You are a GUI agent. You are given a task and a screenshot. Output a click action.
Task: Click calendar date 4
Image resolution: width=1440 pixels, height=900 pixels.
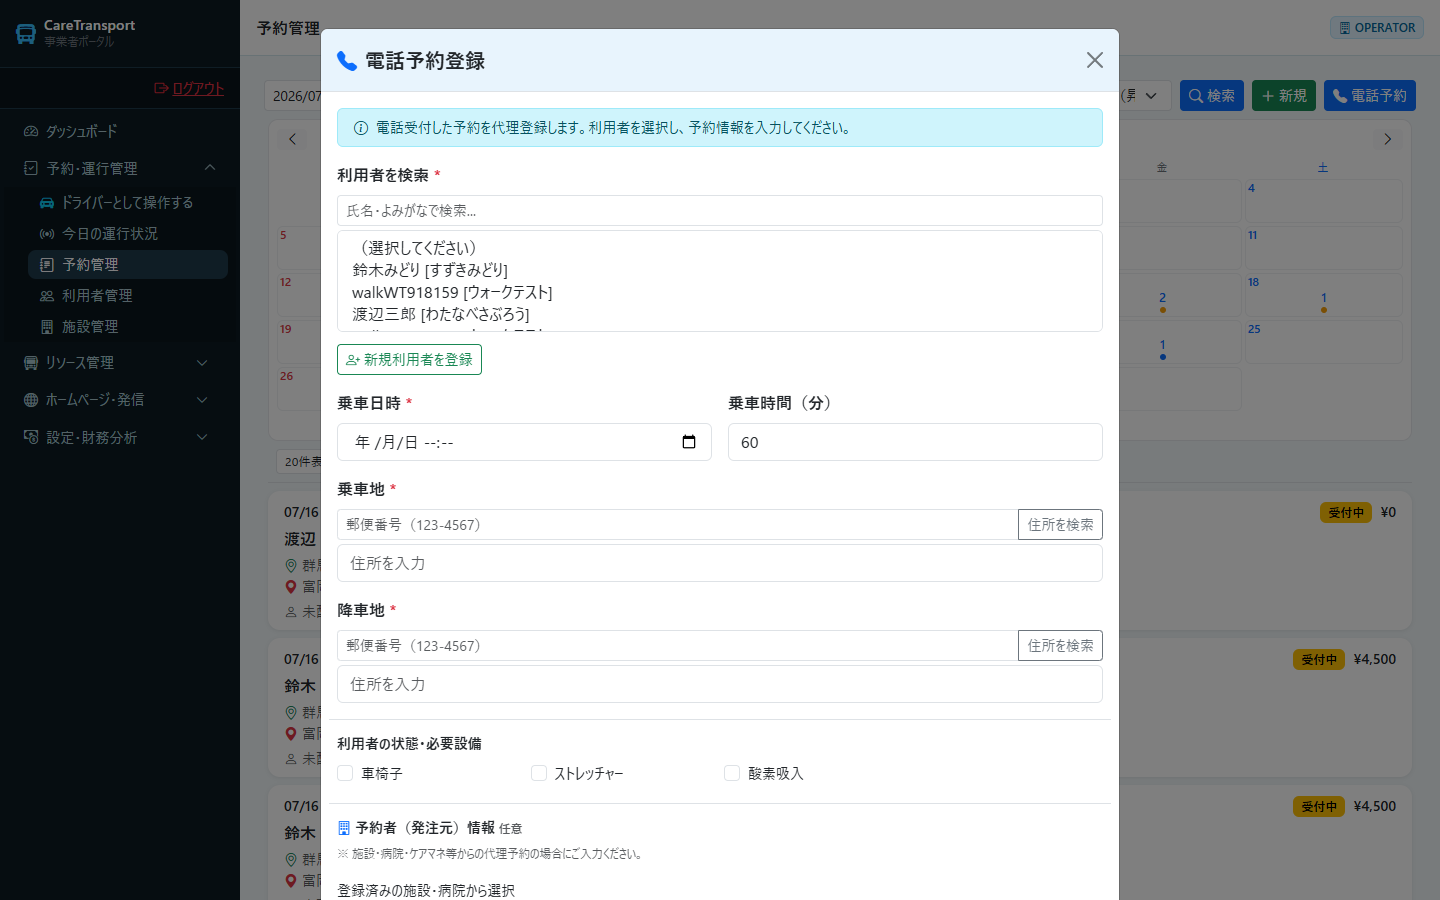(x=1323, y=201)
